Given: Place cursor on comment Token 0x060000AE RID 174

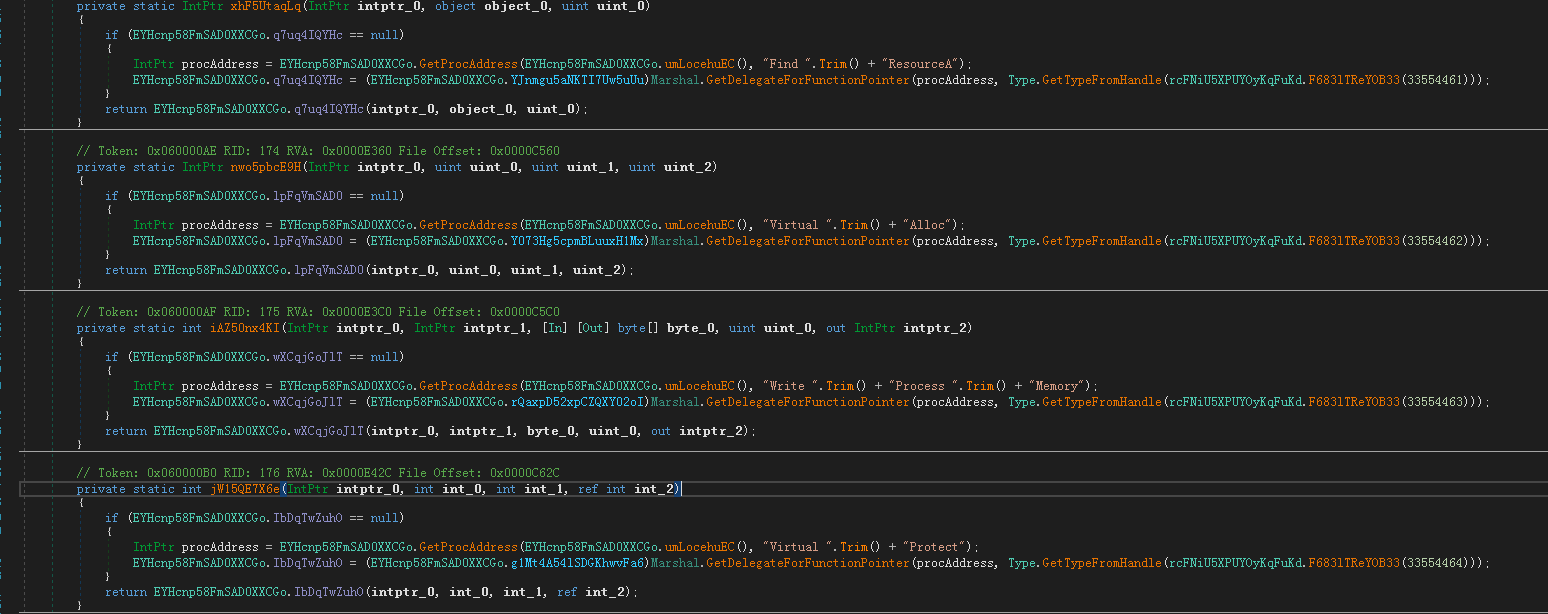Looking at the screenshot, I should pyautogui.click(x=318, y=151).
